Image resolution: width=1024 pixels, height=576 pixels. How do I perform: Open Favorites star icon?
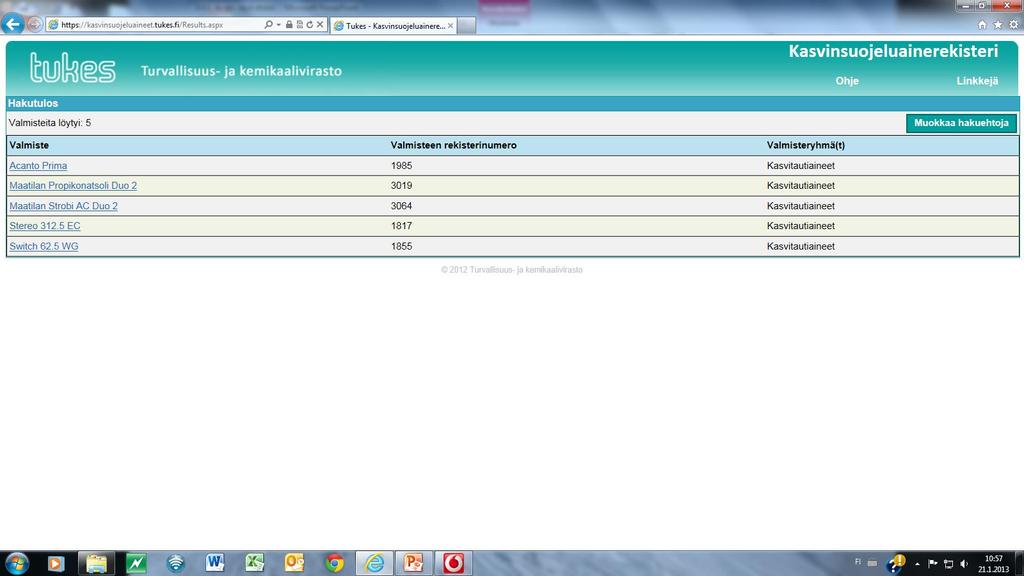tap(998, 24)
